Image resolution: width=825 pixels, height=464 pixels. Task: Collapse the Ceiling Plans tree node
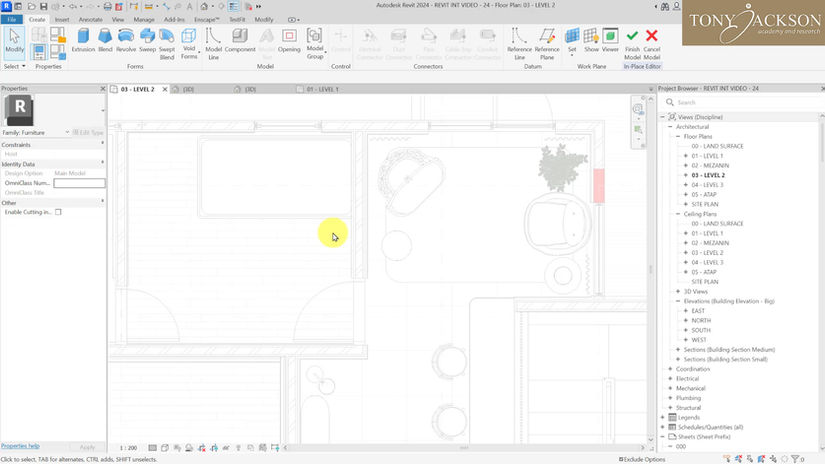(678, 214)
